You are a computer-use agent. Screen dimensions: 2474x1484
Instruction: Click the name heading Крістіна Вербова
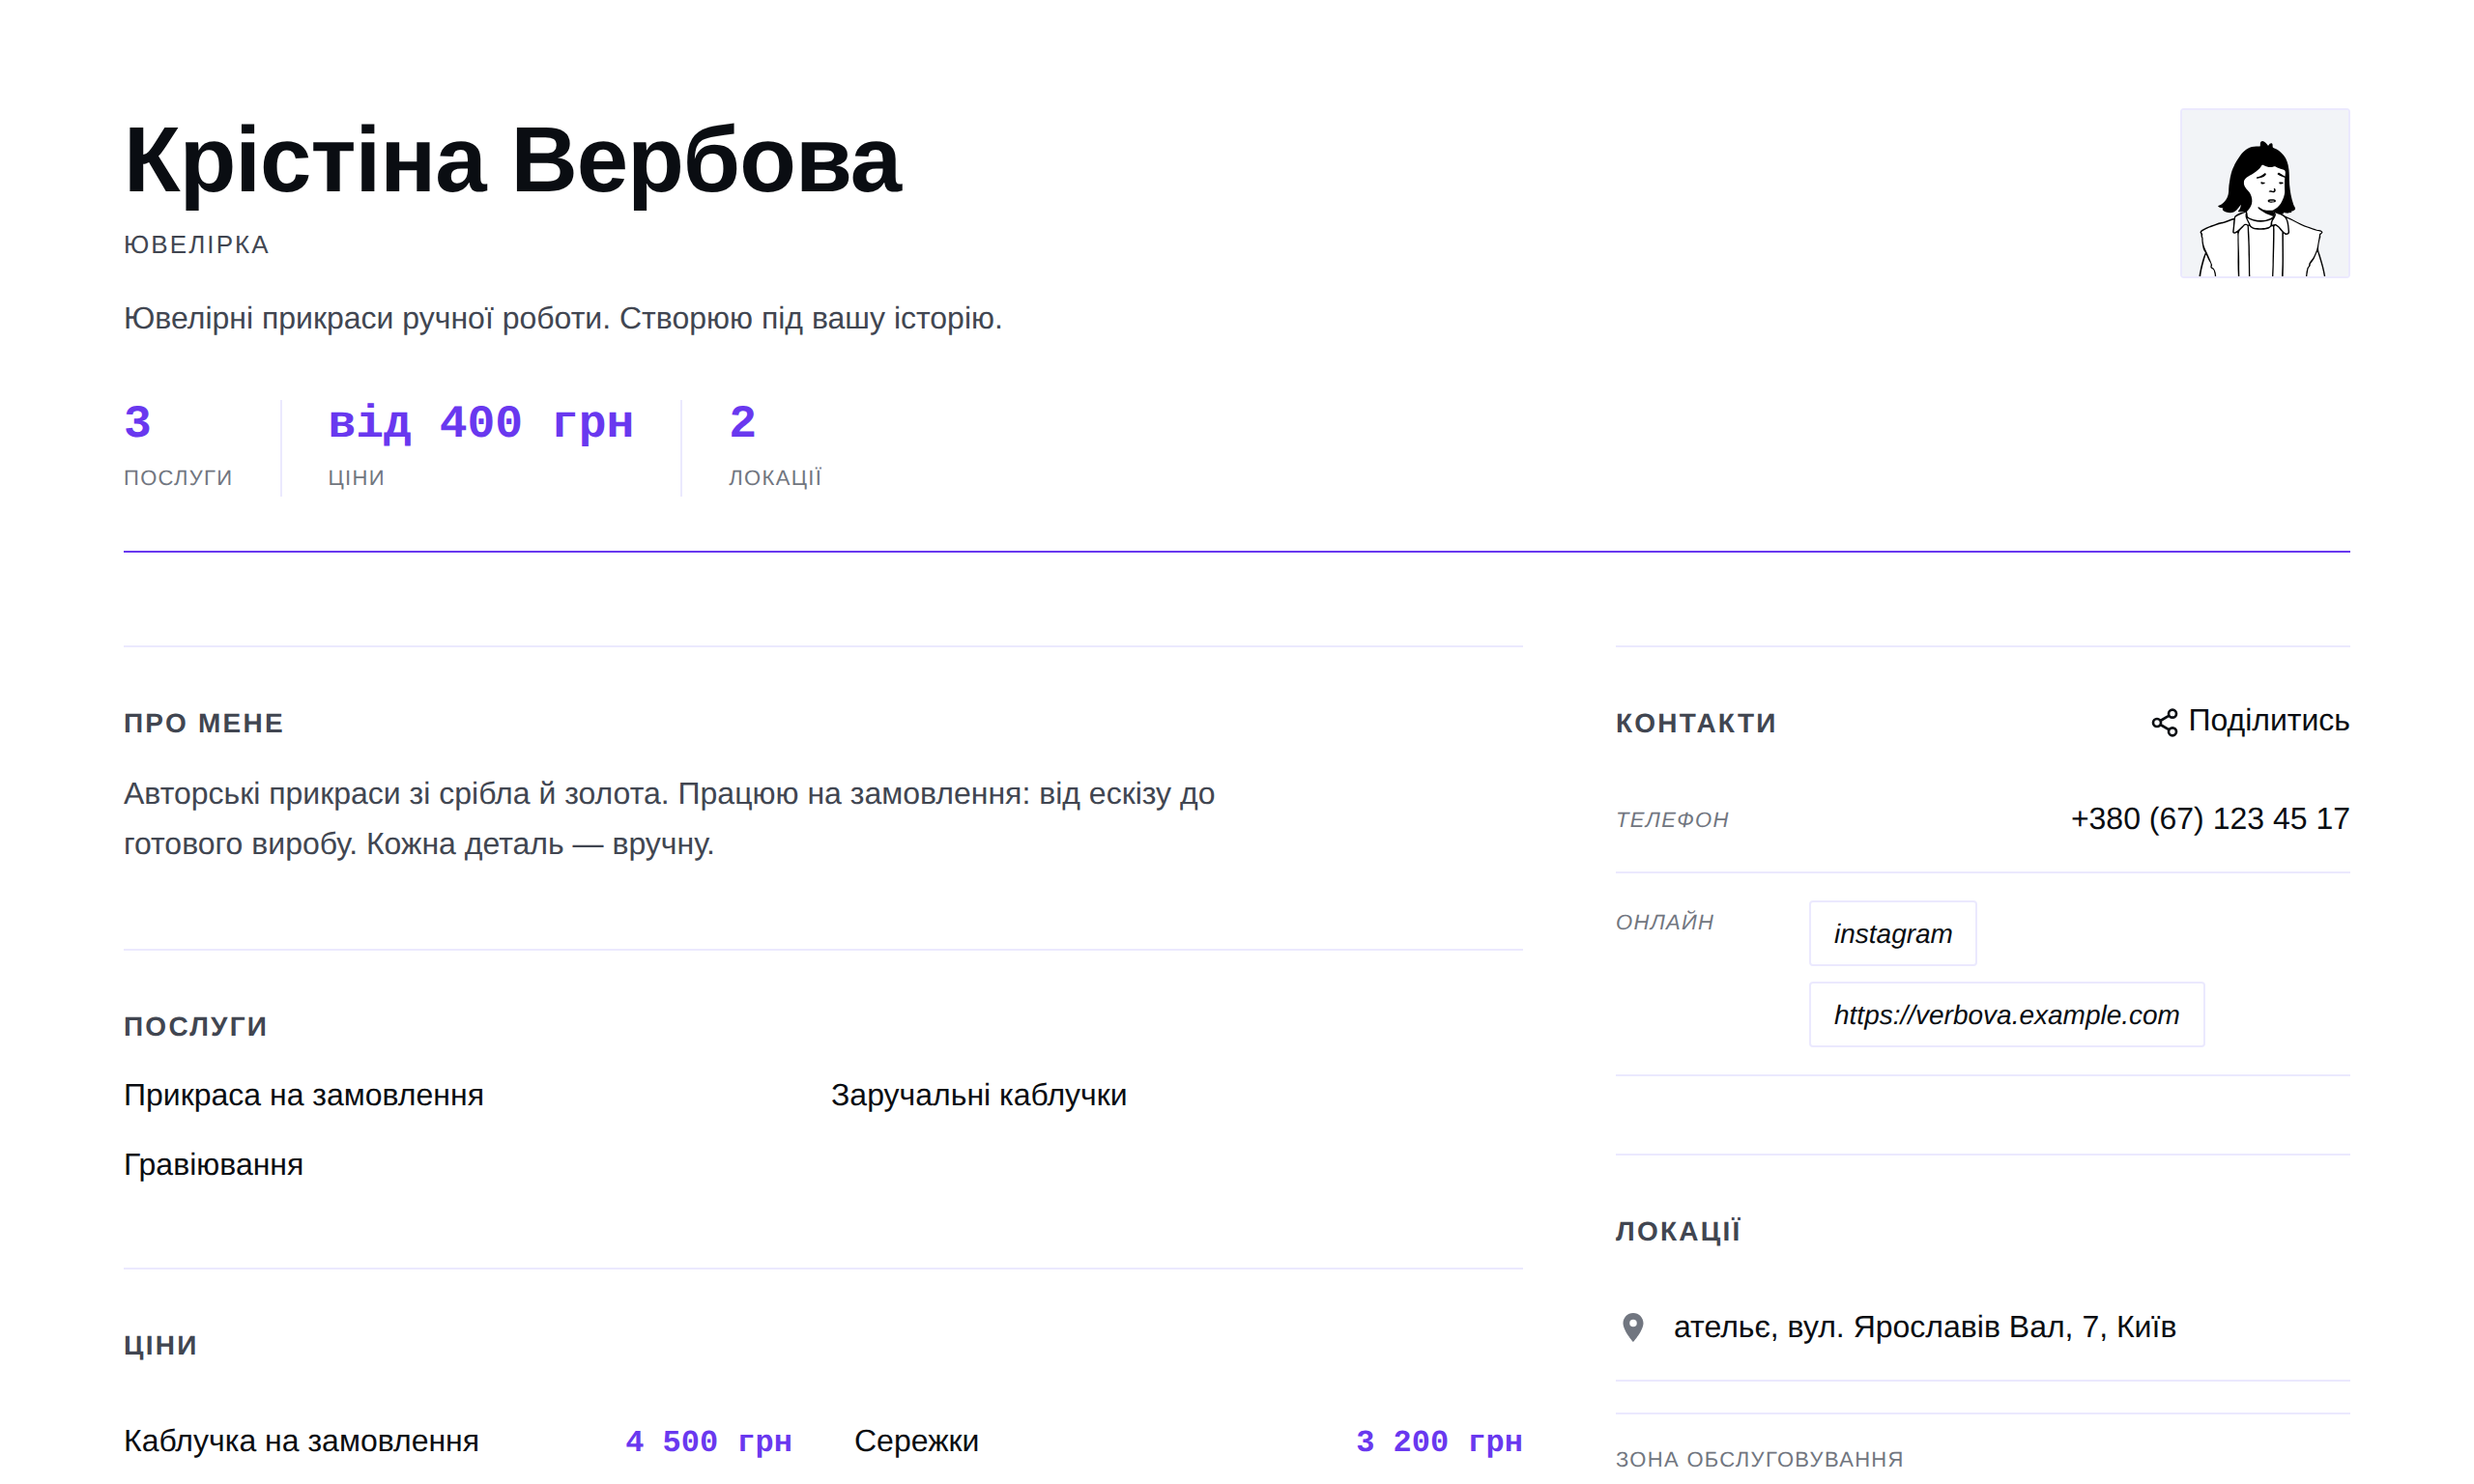click(512, 161)
